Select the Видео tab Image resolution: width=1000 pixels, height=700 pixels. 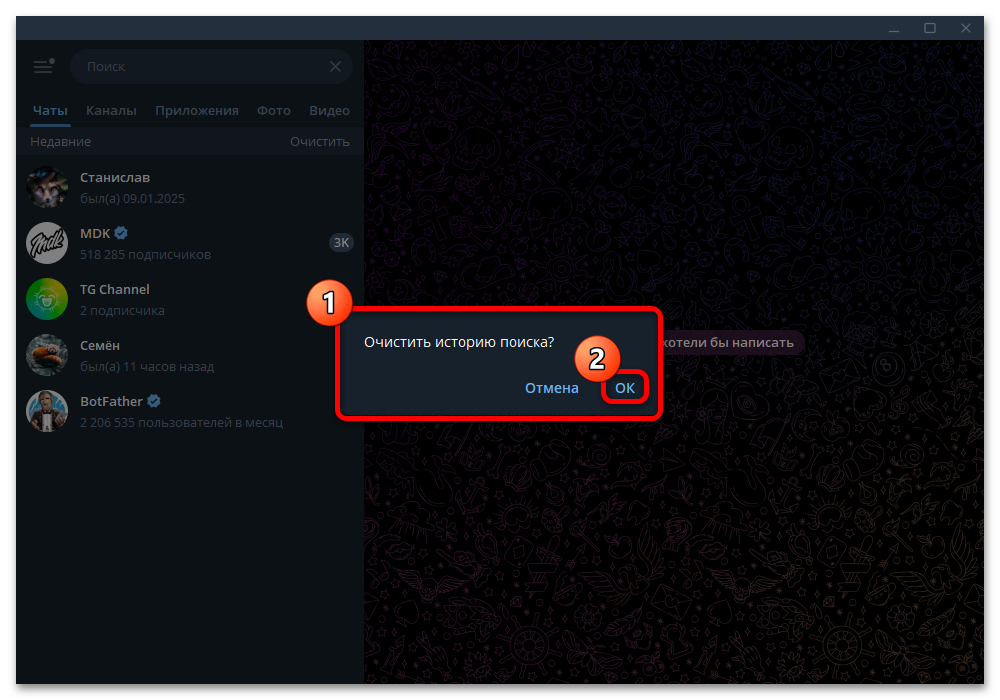[329, 110]
